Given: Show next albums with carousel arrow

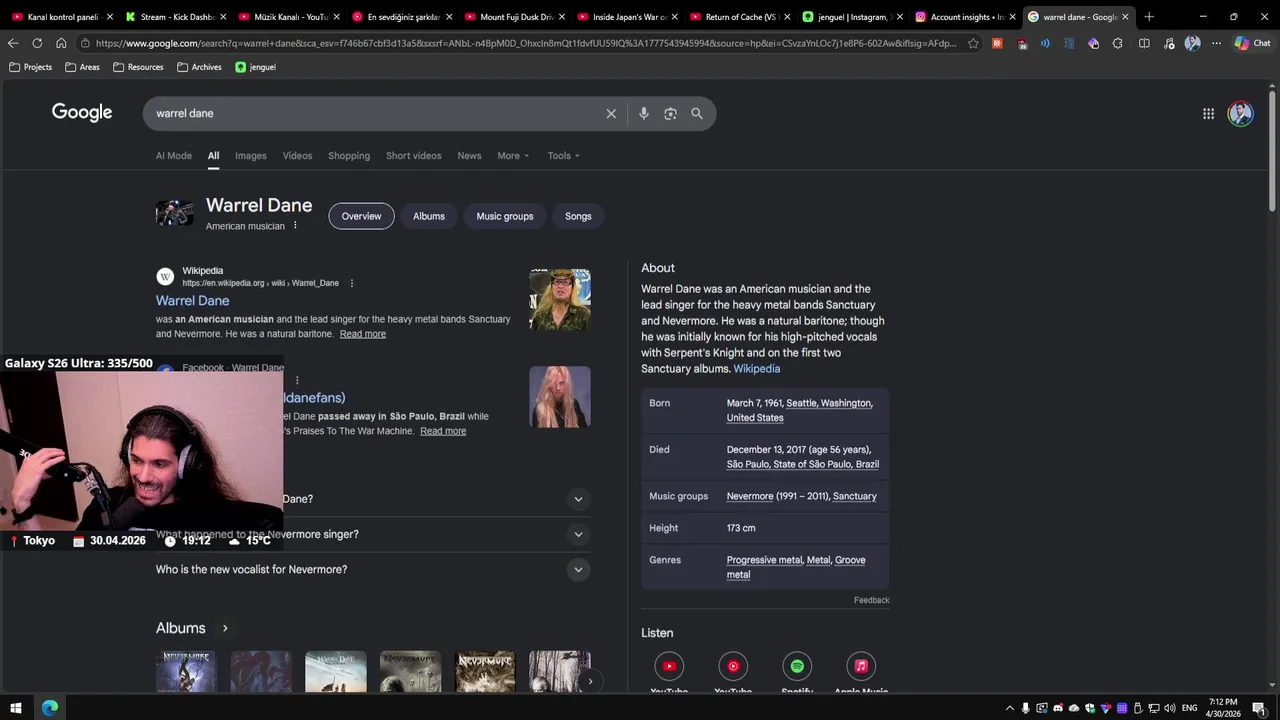Looking at the screenshot, I should pyautogui.click(x=590, y=681).
